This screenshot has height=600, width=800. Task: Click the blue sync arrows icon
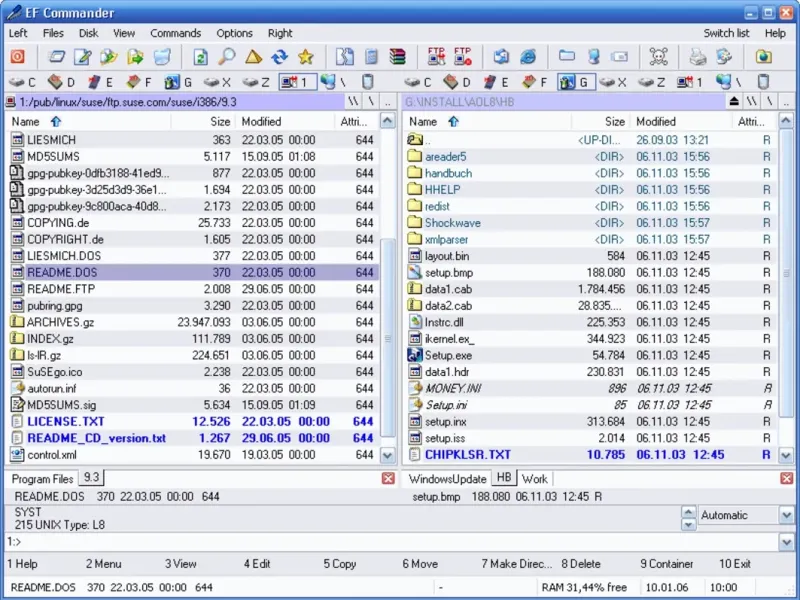[x=280, y=57]
